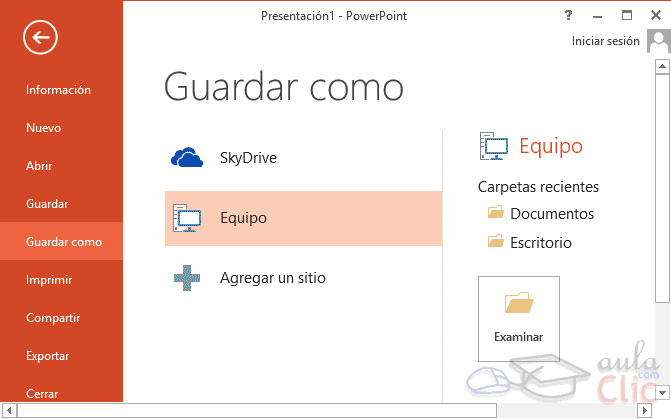
Task: Select the Compartir menu item
Action: 53,318
